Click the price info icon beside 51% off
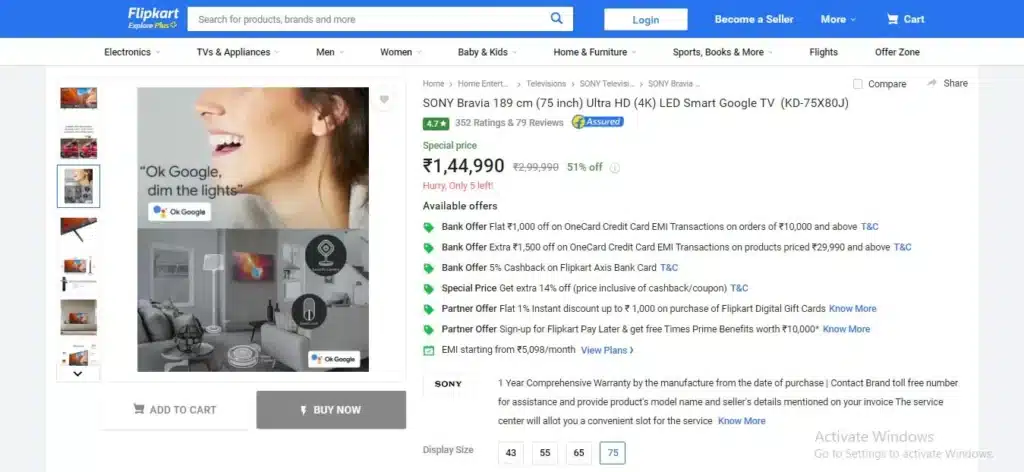The height and width of the screenshot is (472, 1024). coord(615,168)
